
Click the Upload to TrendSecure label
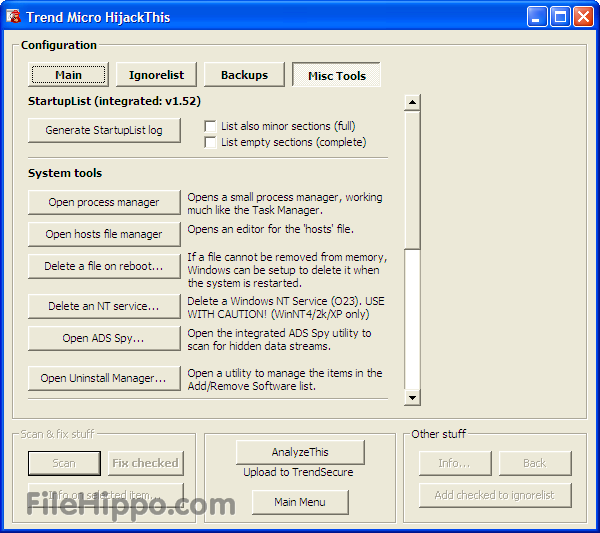click(298, 472)
